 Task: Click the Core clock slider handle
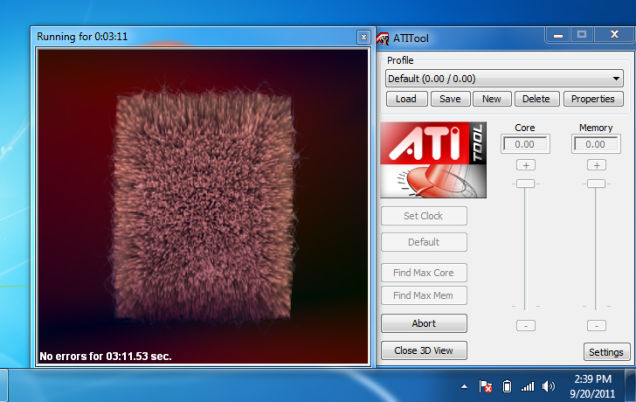(x=525, y=183)
